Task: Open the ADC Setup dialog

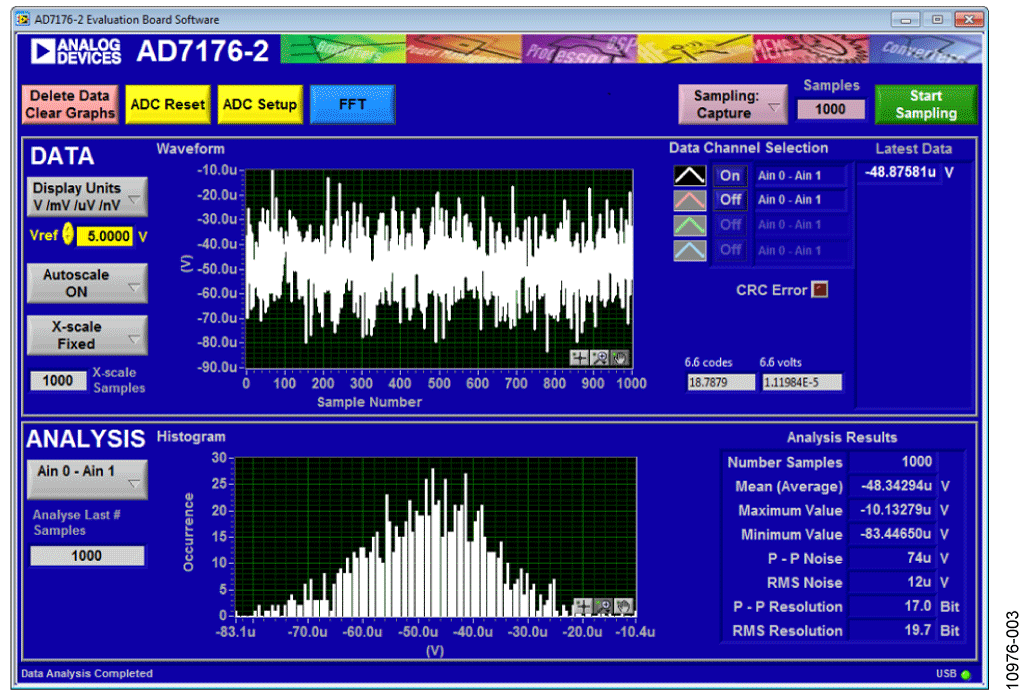Action: click(x=260, y=105)
